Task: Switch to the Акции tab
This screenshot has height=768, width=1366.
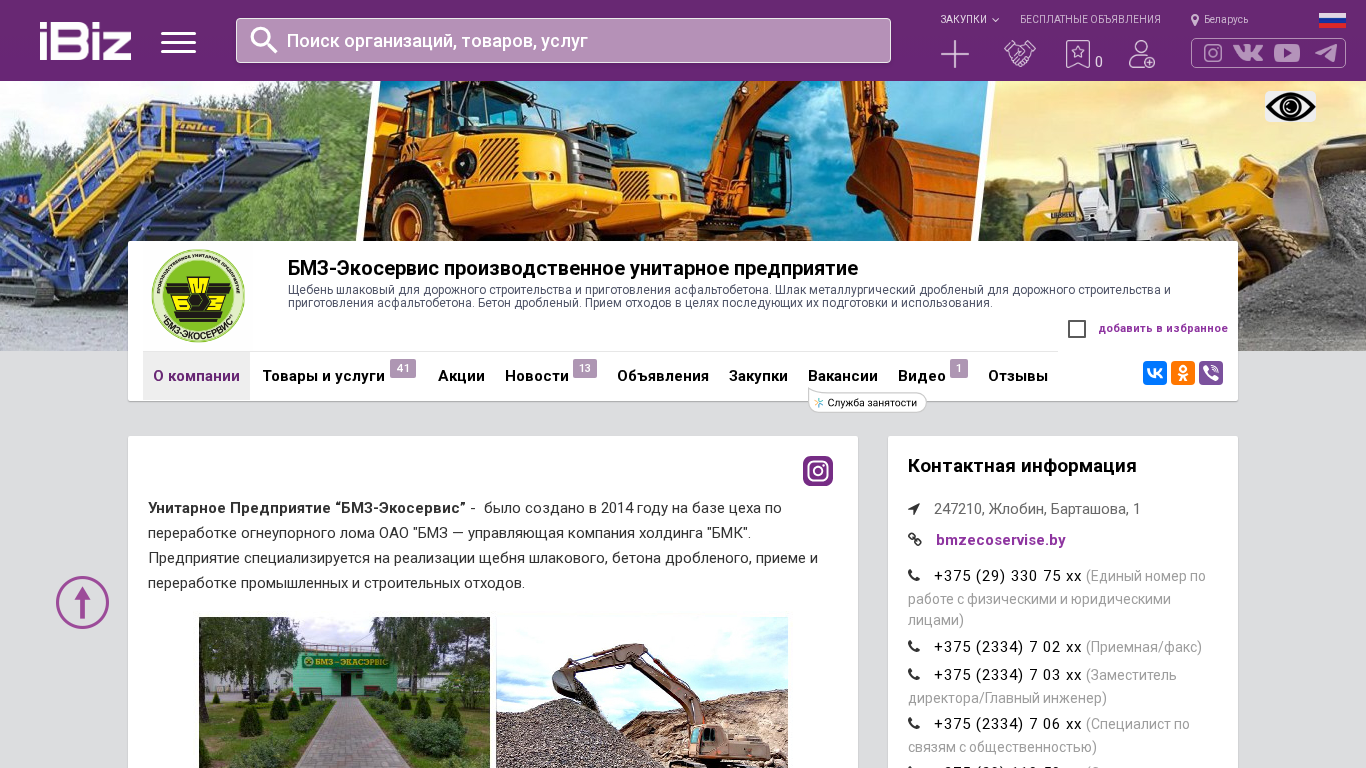Action: tap(461, 376)
